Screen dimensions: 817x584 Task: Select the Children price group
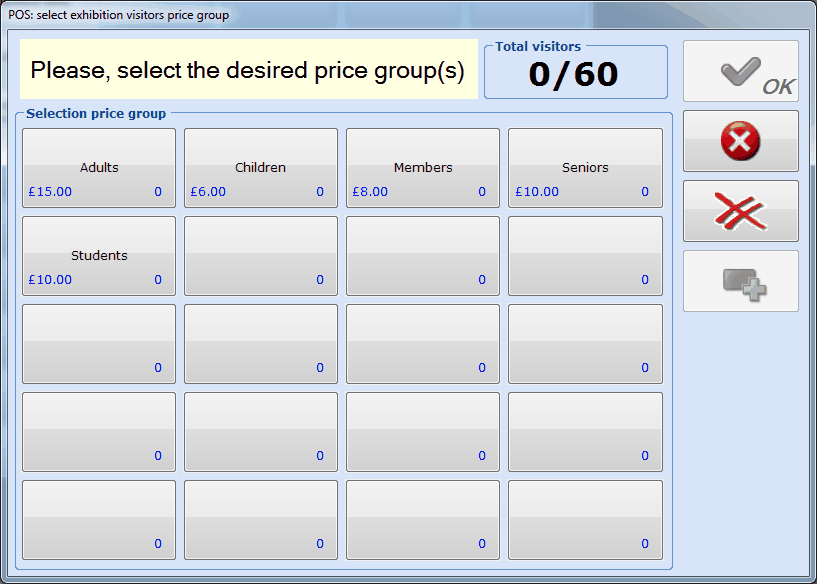click(261, 167)
